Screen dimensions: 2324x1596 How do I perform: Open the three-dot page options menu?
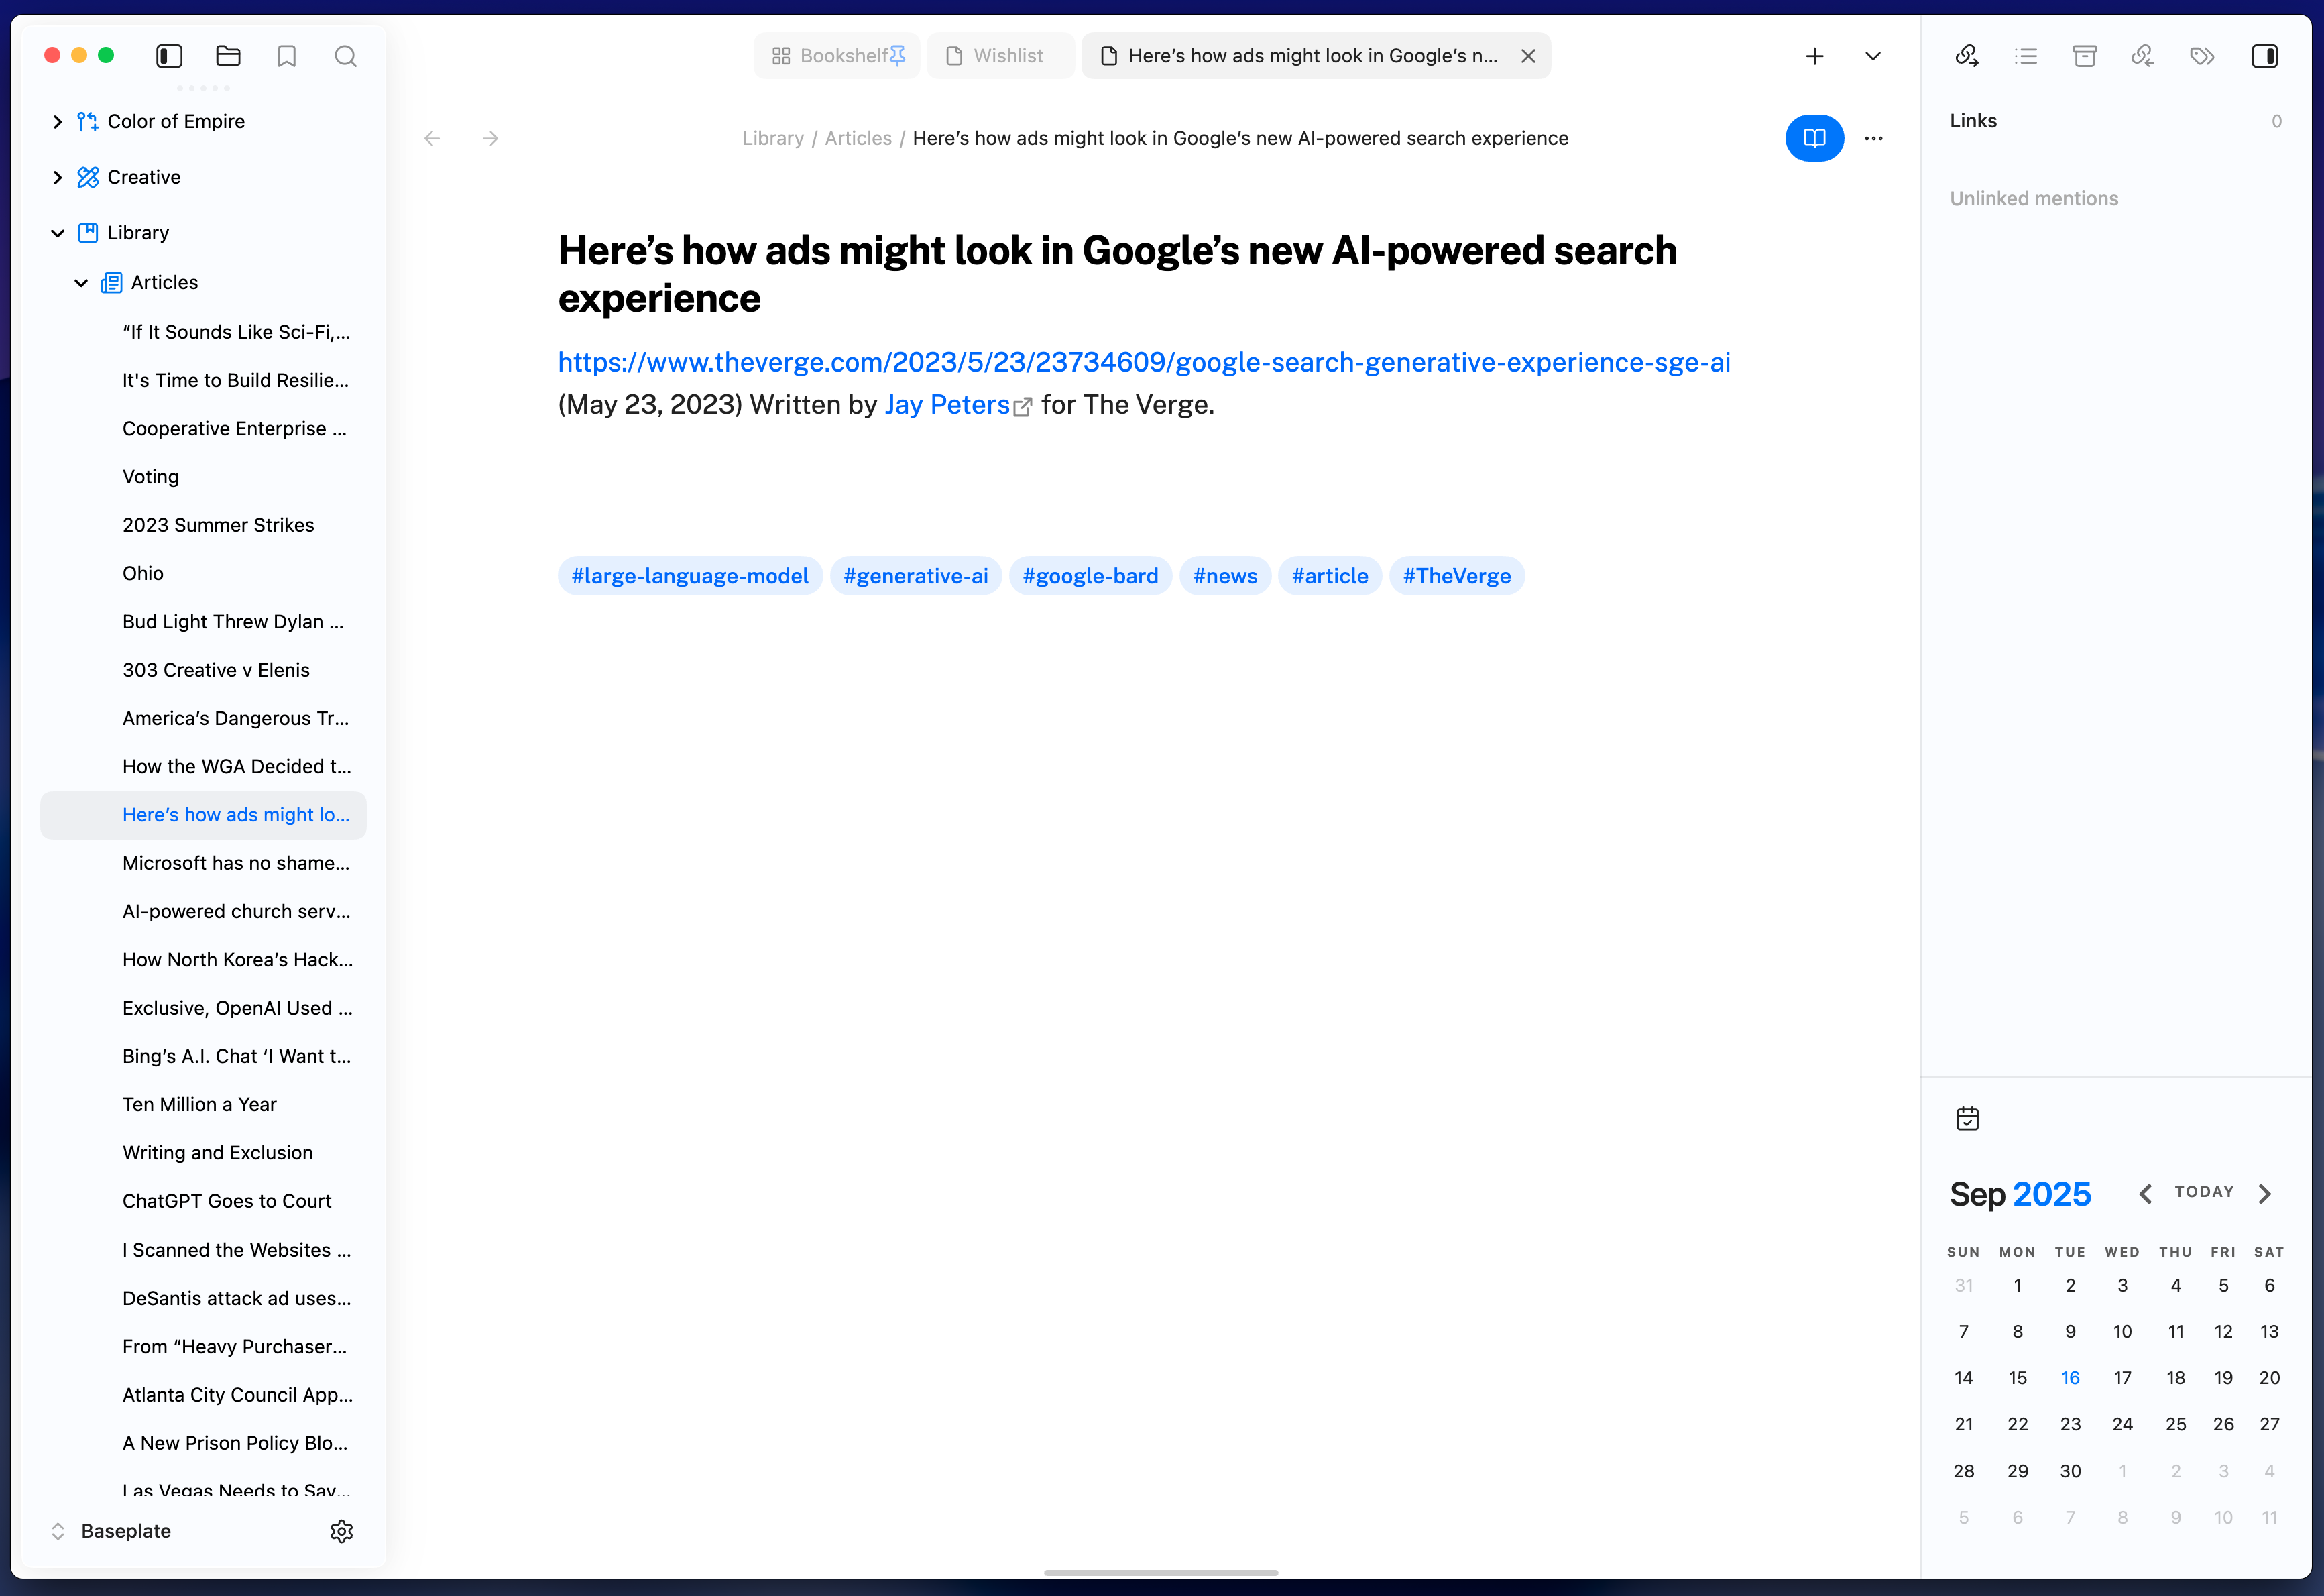(x=1874, y=138)
